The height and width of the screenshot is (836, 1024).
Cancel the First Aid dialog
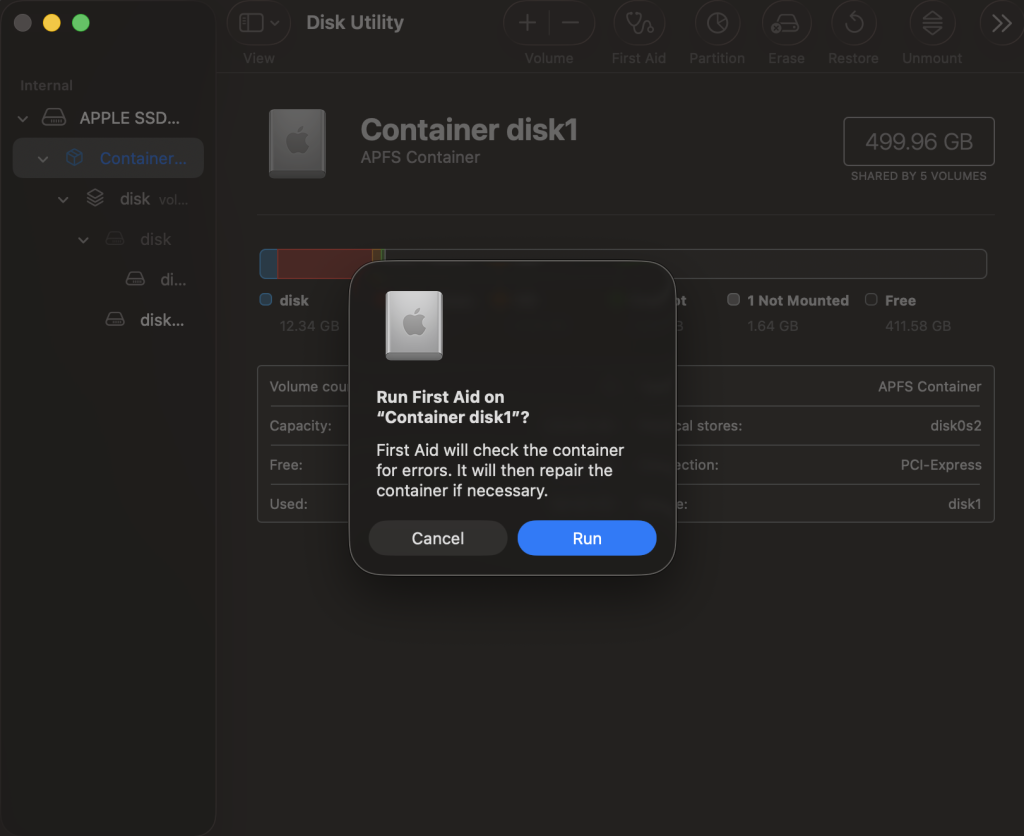point(437,538)
